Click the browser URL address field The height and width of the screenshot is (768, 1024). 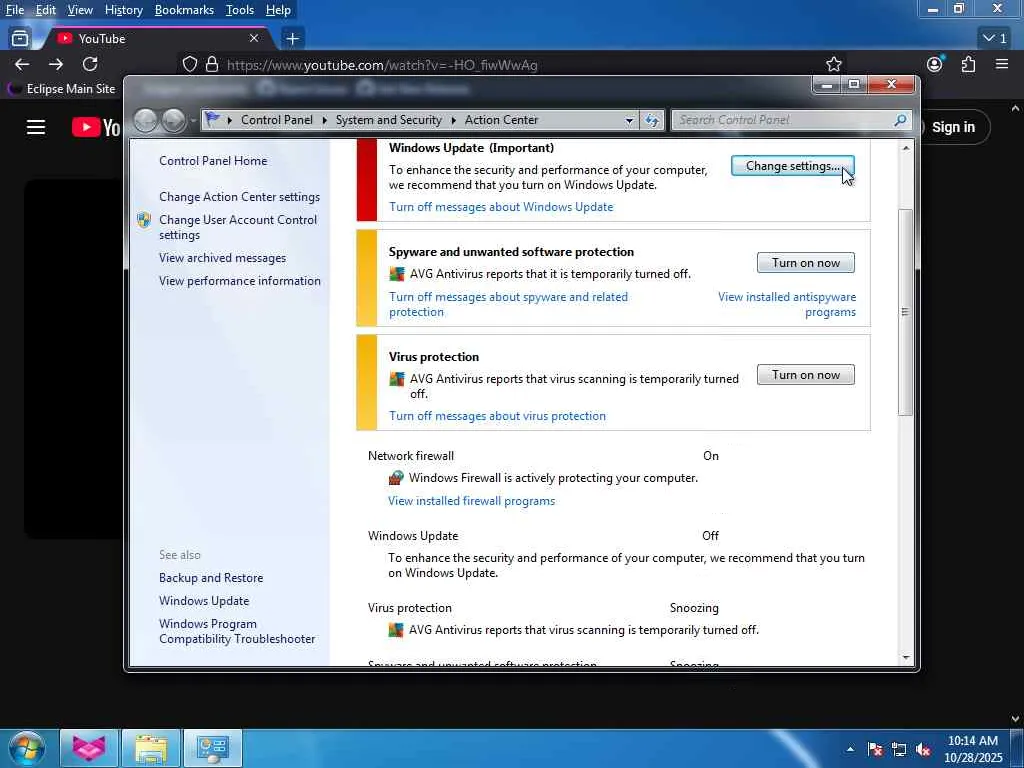coord(509,65)
